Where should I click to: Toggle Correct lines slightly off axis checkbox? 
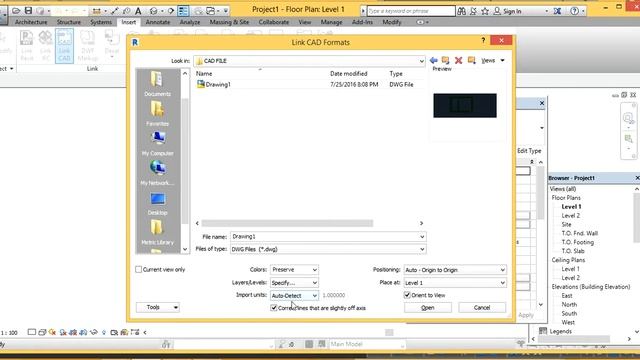274,308
